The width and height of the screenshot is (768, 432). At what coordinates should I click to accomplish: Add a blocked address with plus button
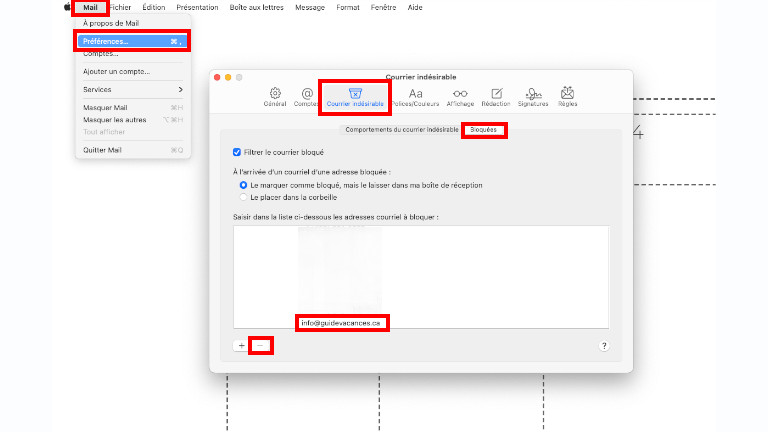pyautogui.click(x=241, y=346)
